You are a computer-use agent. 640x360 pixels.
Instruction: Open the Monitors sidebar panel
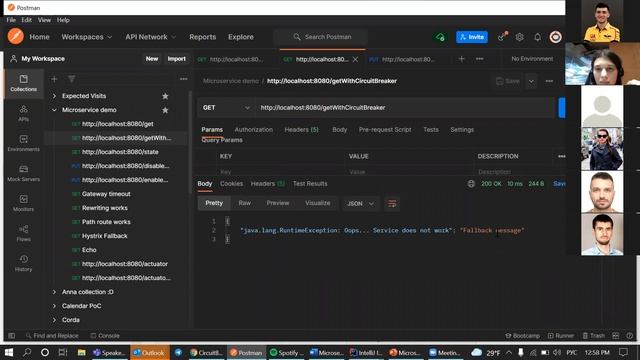coord(23,203)
